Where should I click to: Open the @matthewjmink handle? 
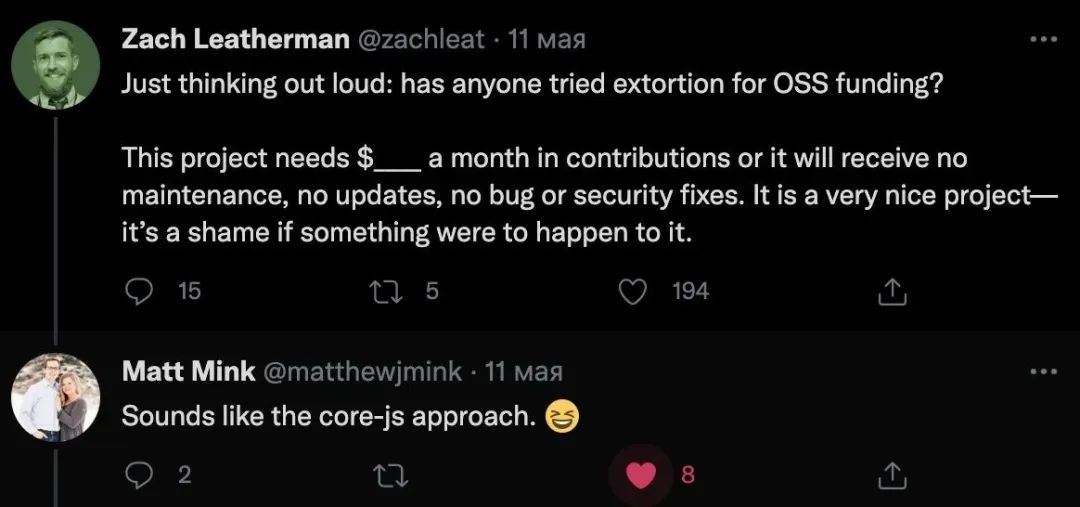[360, 372]
